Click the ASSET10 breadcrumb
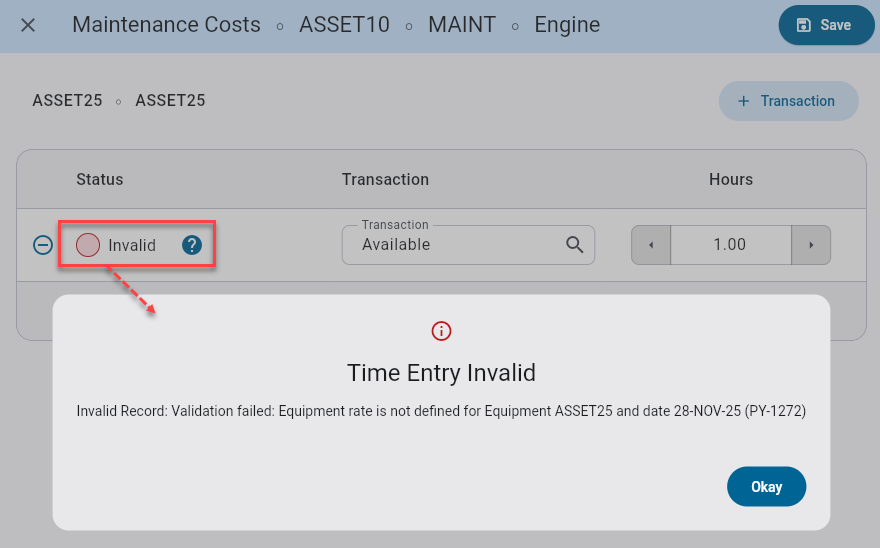Screen dimensions: 880x548 tap(345, 25)
